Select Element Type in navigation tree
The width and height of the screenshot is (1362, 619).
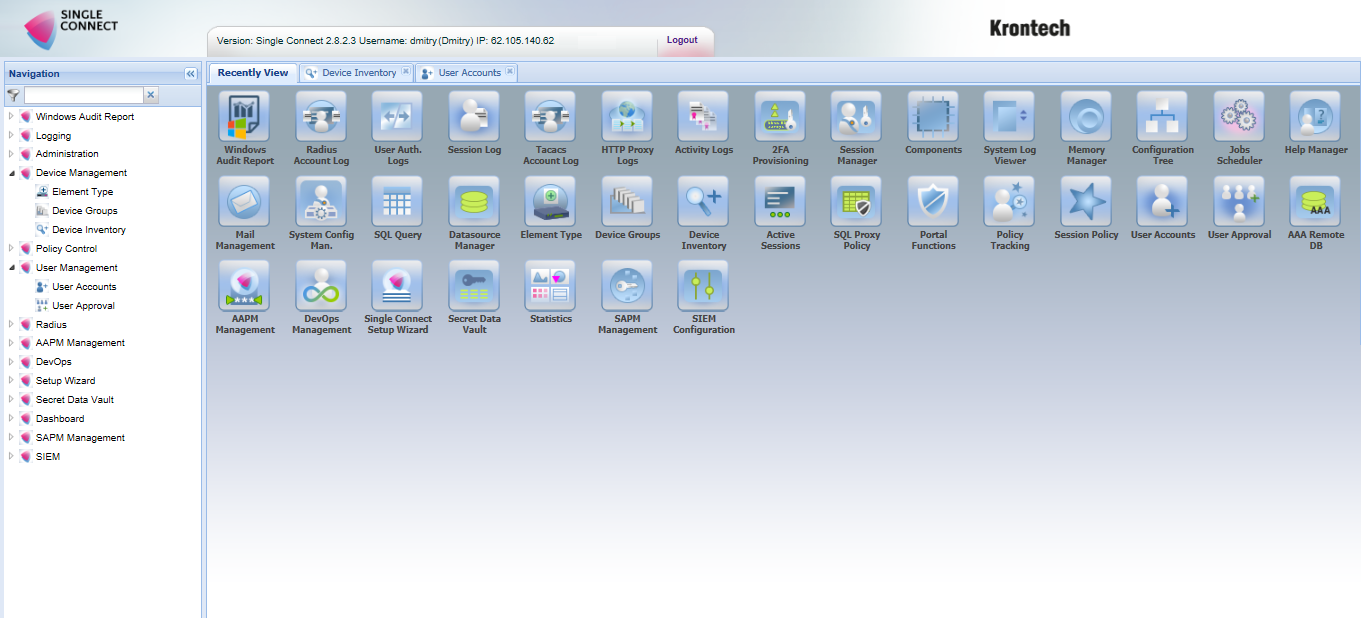pos(82,192)
